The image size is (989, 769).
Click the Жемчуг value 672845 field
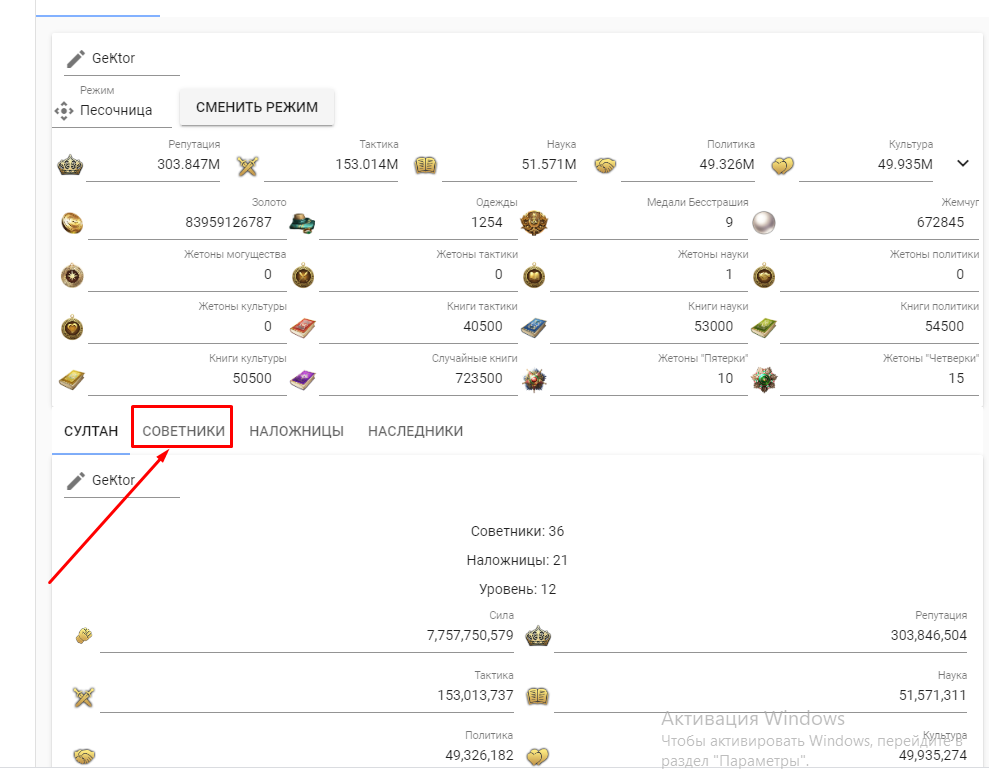coord(879,222)
